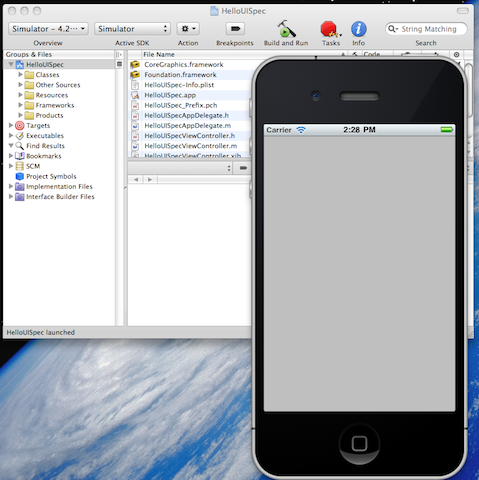
Task: Expand the Resources folder
Action: tap(20, 95)
